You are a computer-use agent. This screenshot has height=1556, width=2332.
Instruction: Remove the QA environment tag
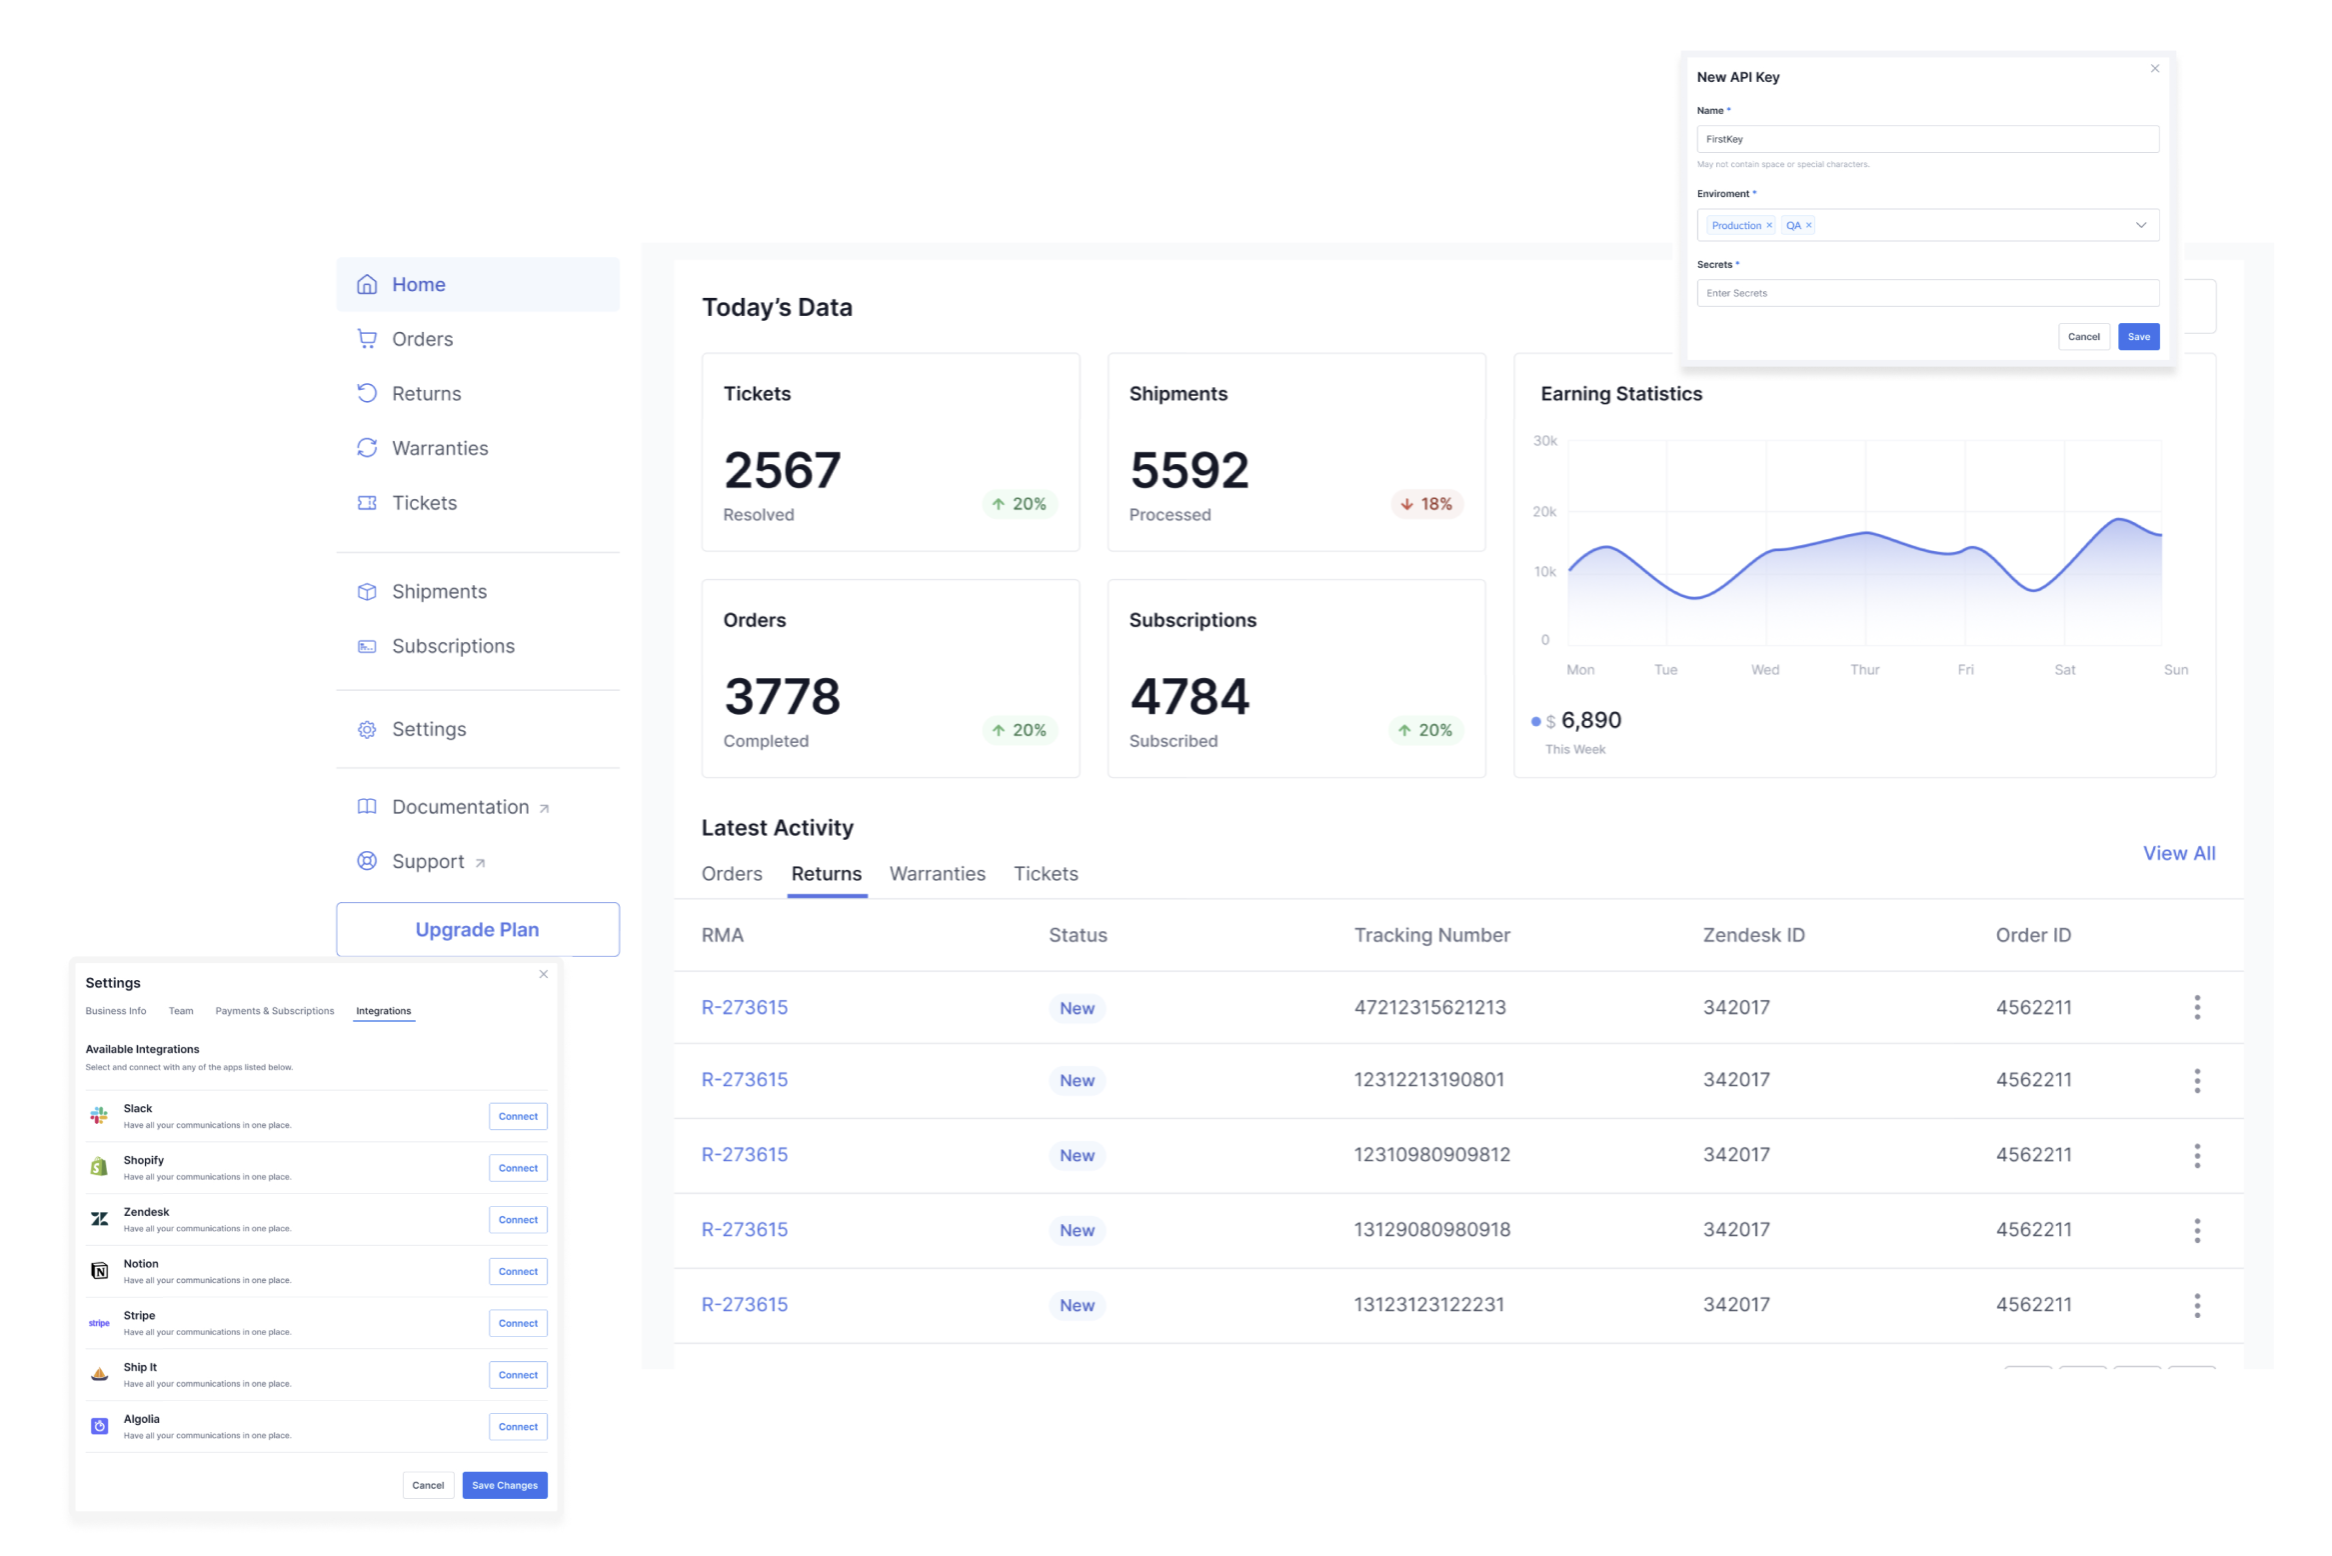pos(1809,226)
